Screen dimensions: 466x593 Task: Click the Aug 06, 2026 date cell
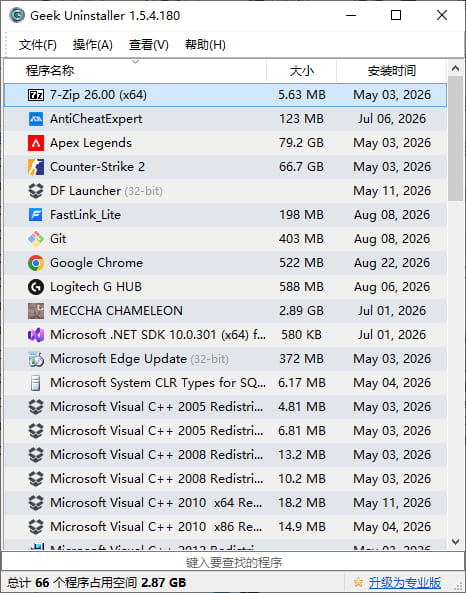point(392,287)
